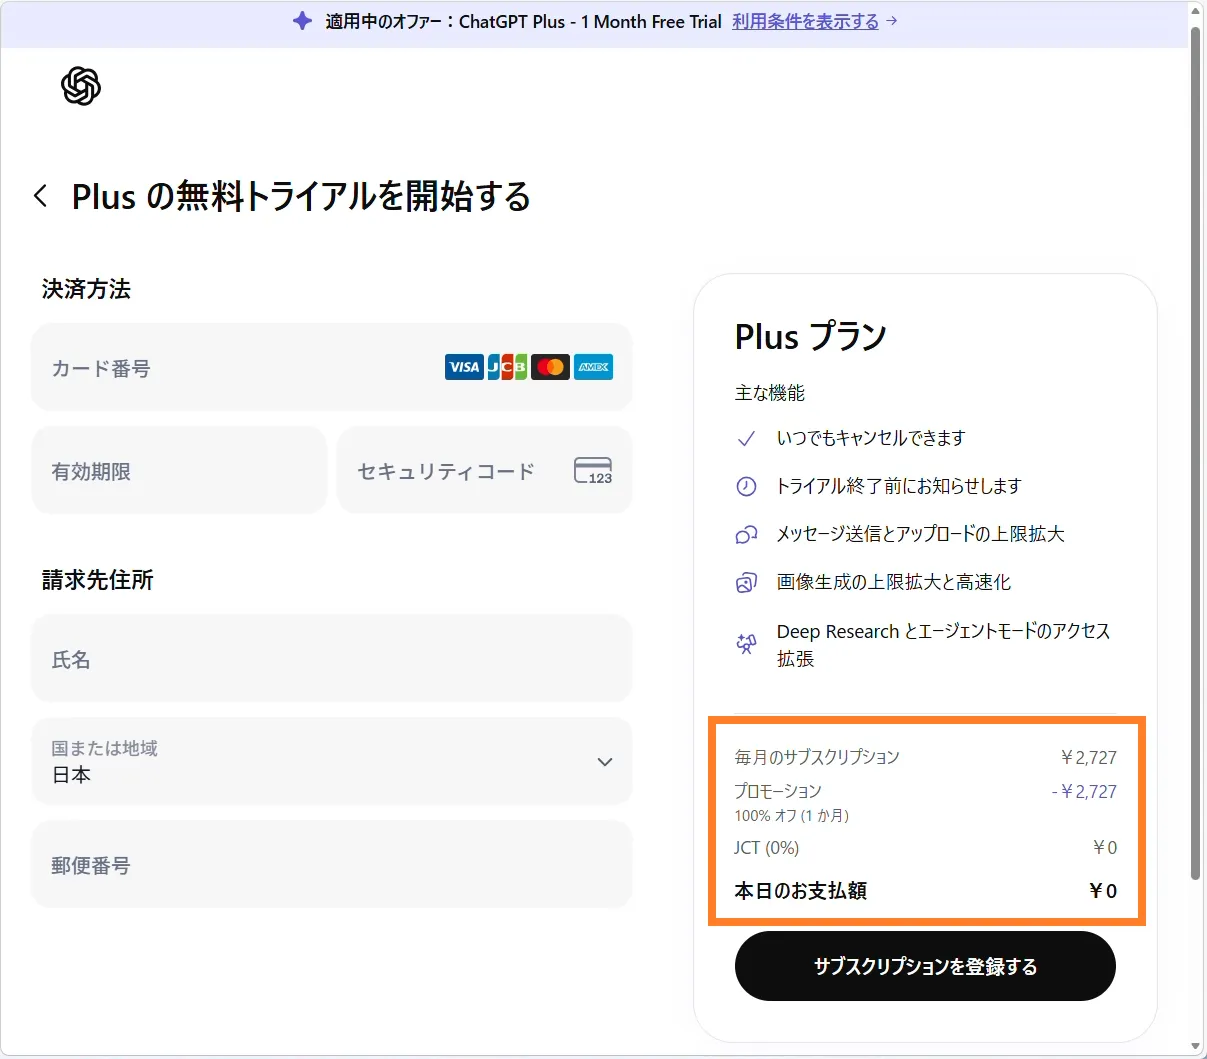Click the 郵便番号 postal code field
Screen dimensions: 1207x1059
(332, 865)
